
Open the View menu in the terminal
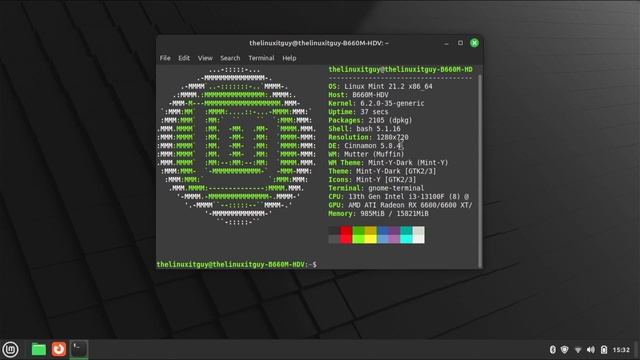[x=205, y=58]
